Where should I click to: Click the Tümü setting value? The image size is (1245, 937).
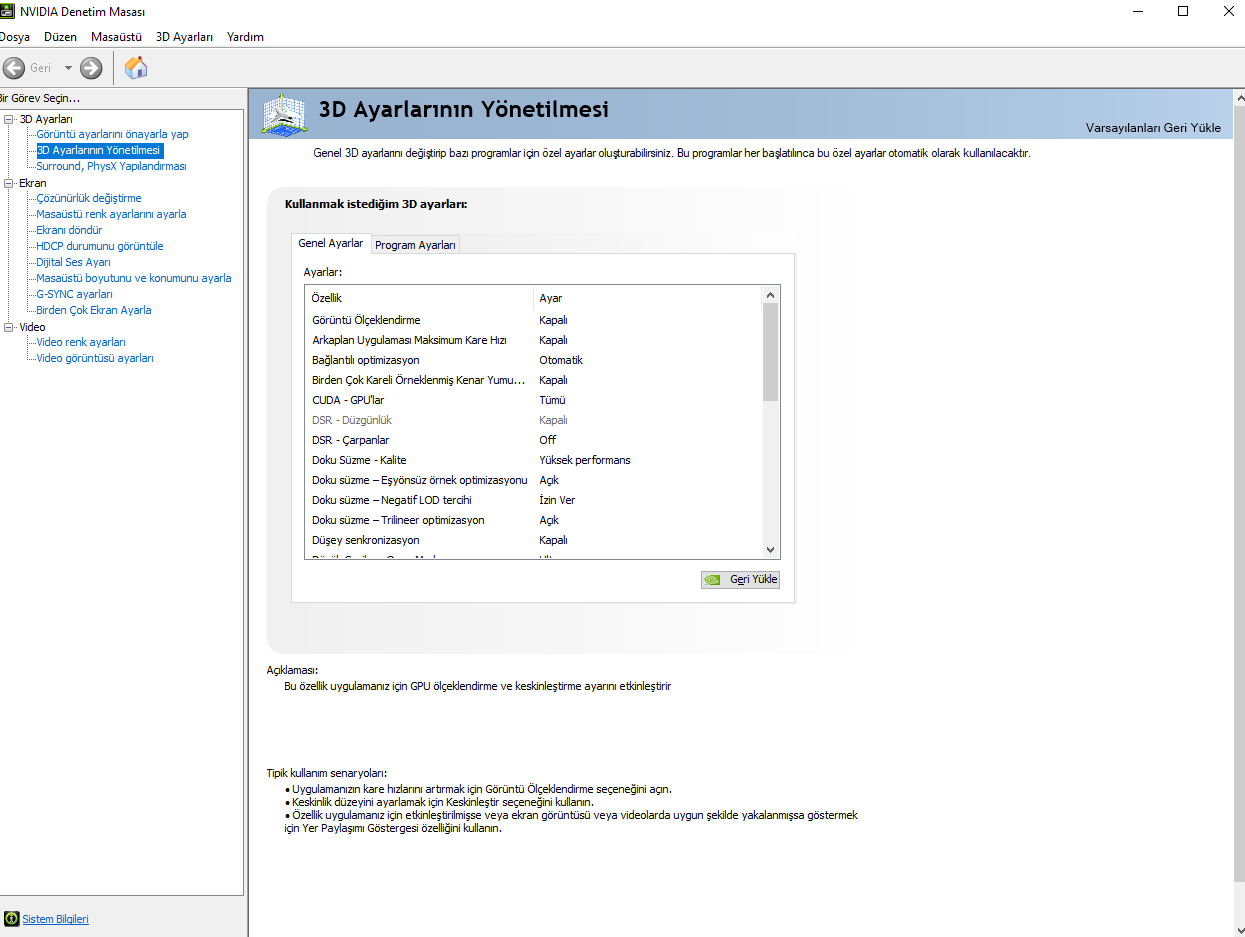(x=552, y=400)
